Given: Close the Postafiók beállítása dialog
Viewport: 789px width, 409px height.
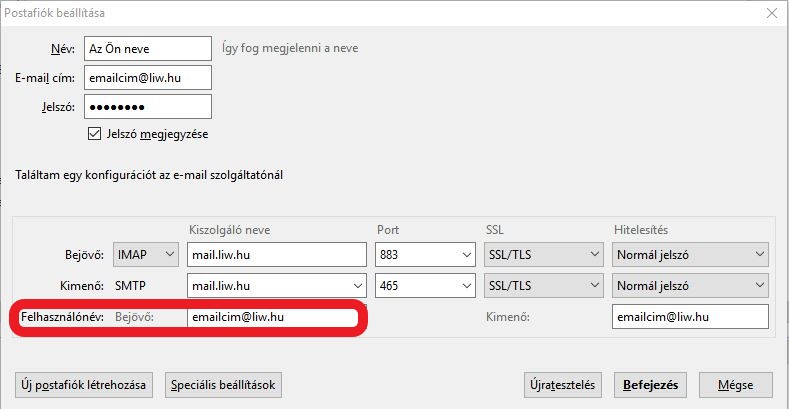Looking at the screenshot, I should click(x=771, y=13).
